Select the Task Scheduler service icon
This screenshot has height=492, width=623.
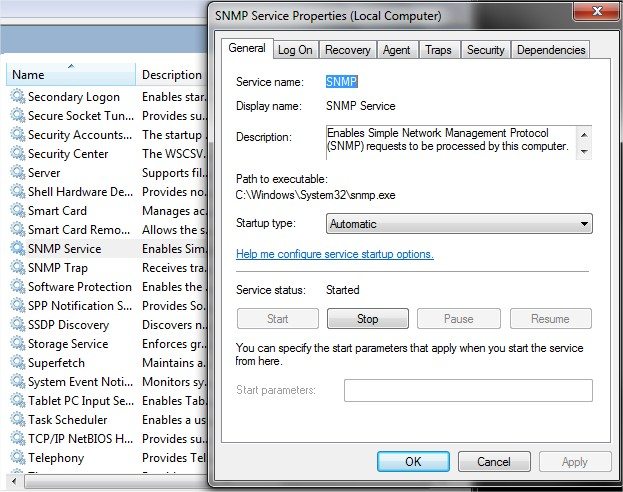pos(18,420)
